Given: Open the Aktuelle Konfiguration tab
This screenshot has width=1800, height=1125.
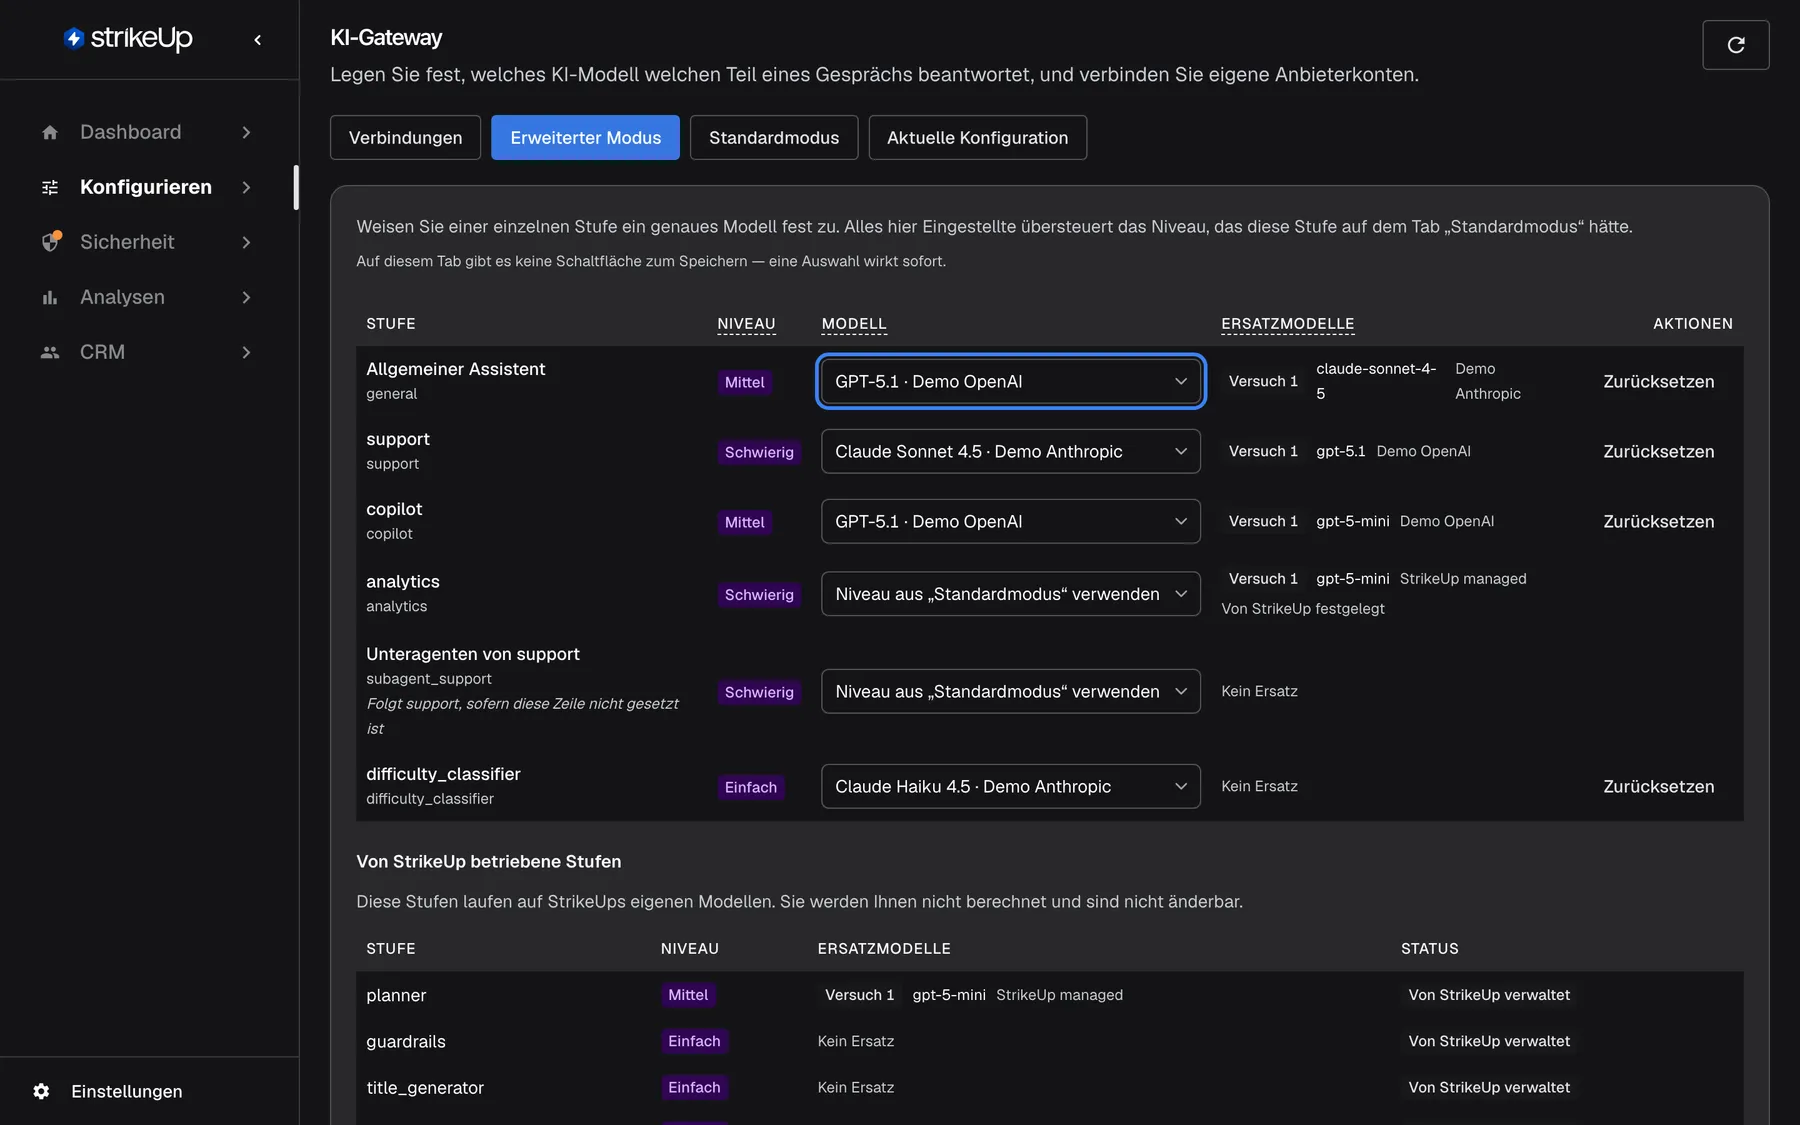Looking at the screenshot, I should 977,137.
